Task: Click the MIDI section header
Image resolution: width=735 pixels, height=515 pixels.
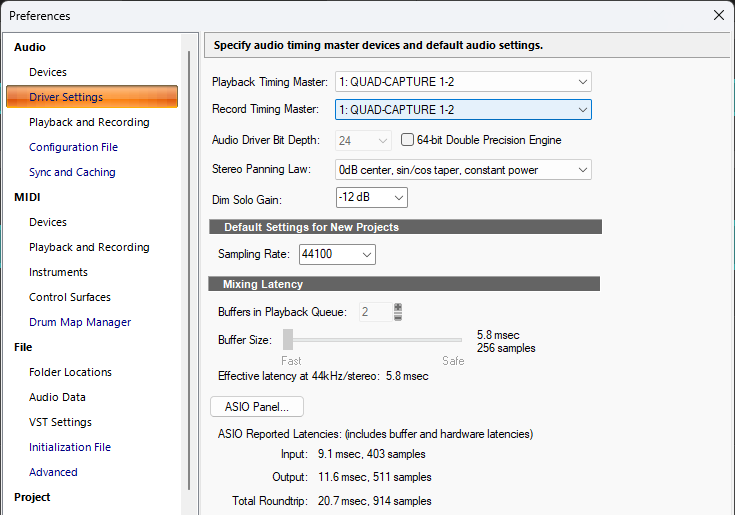Action: 27,197
